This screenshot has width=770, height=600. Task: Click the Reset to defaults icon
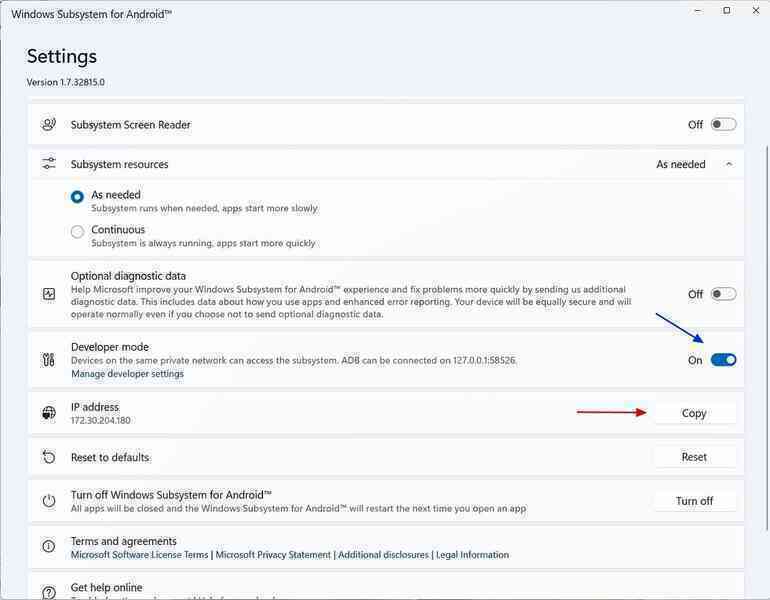[x=49, y=457]
